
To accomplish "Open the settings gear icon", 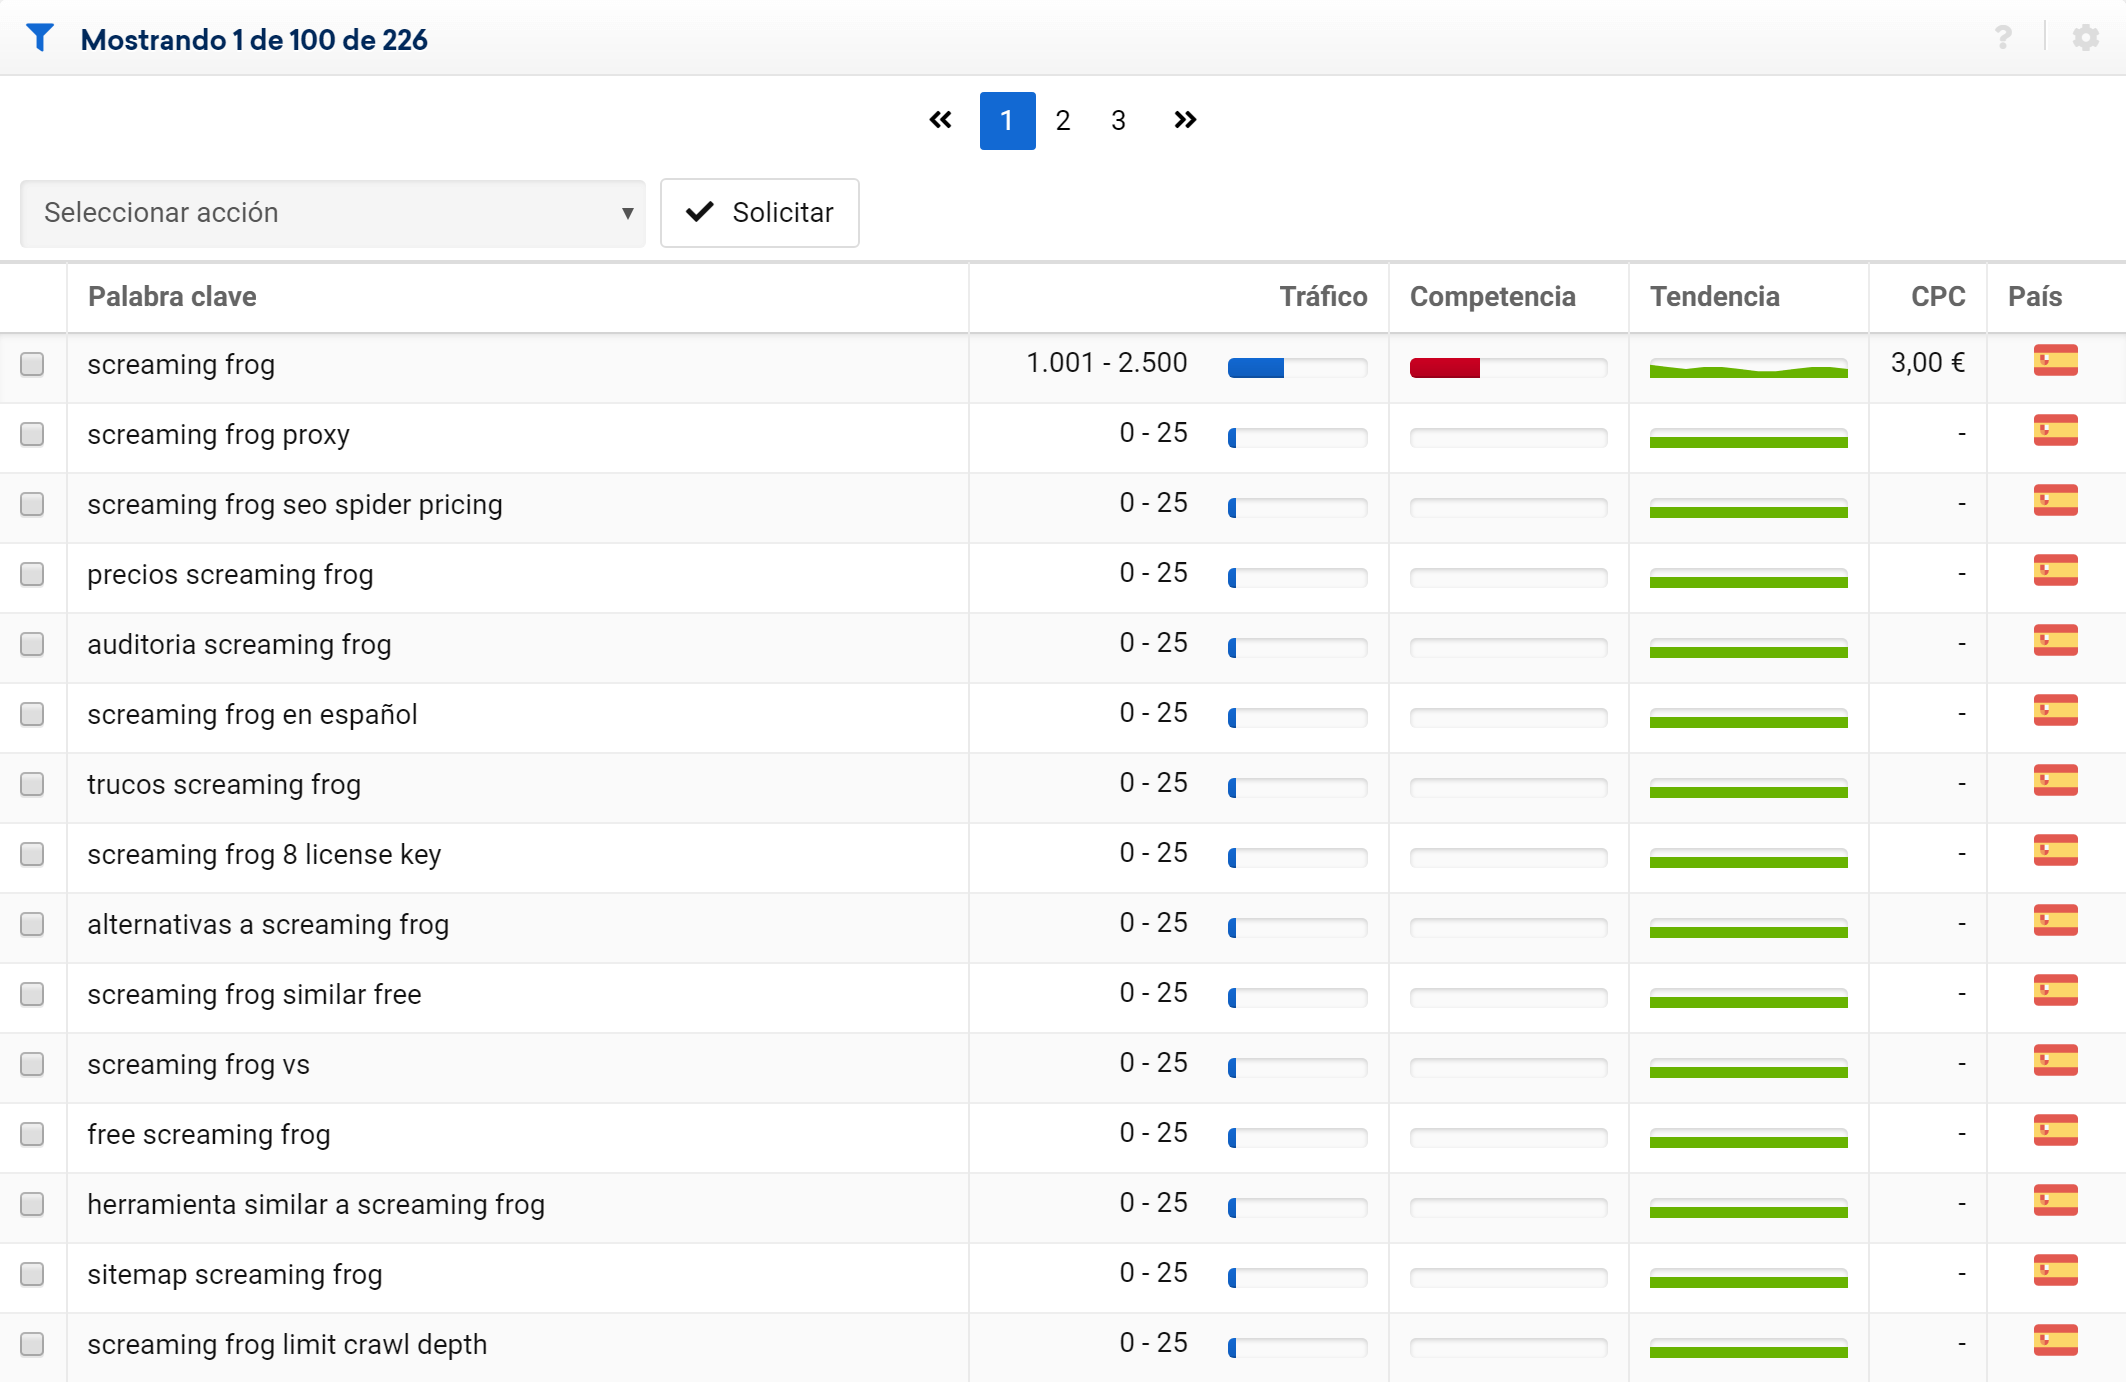I will 2085,38.
